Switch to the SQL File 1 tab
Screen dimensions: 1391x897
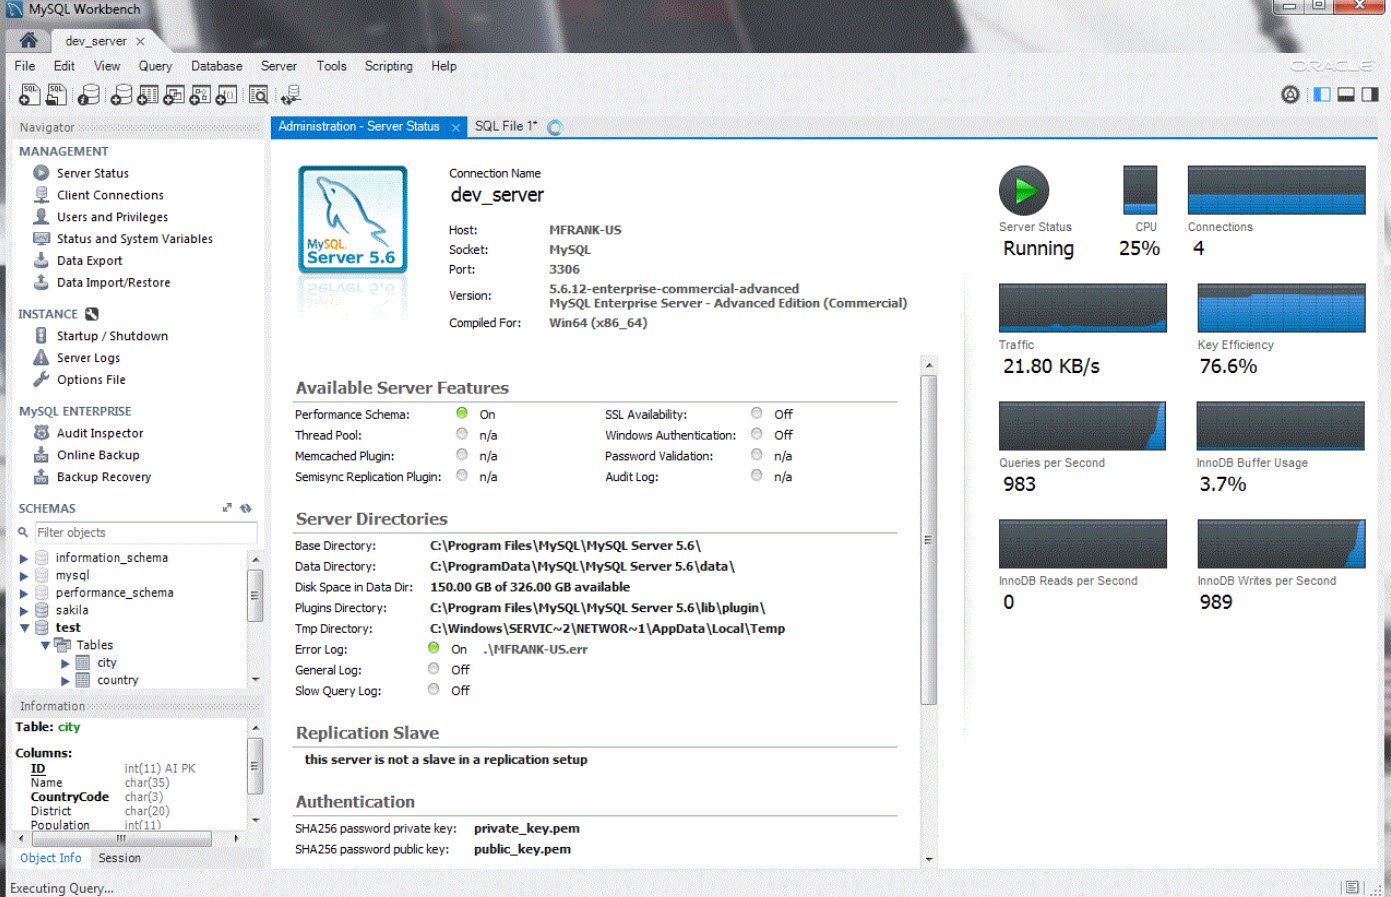click(505, 127)
